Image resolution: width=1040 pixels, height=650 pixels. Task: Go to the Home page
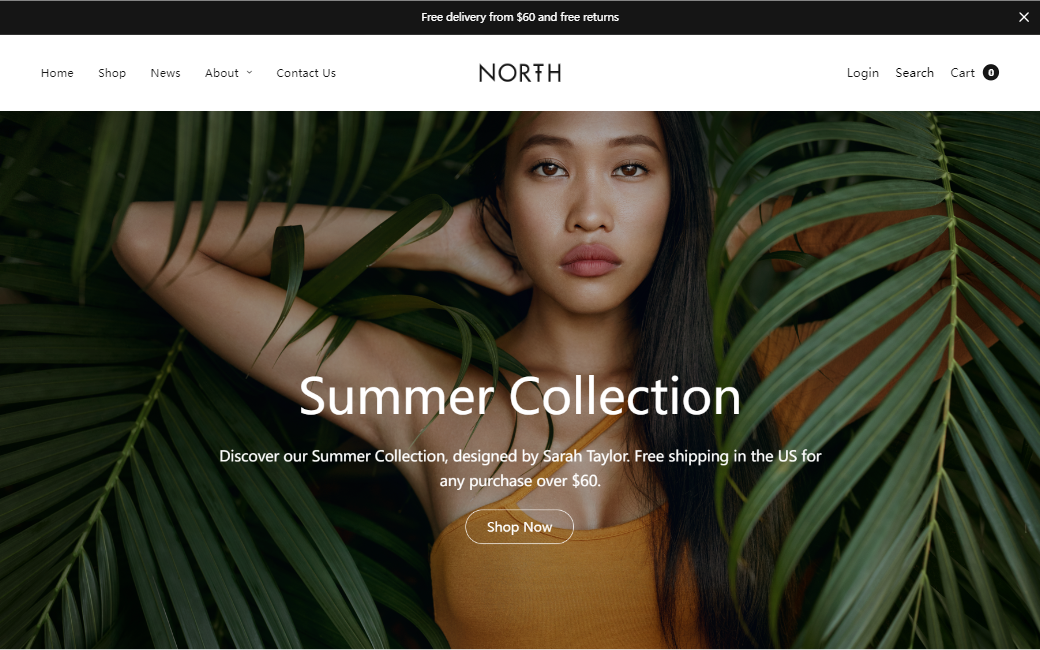tap(57, 73)
